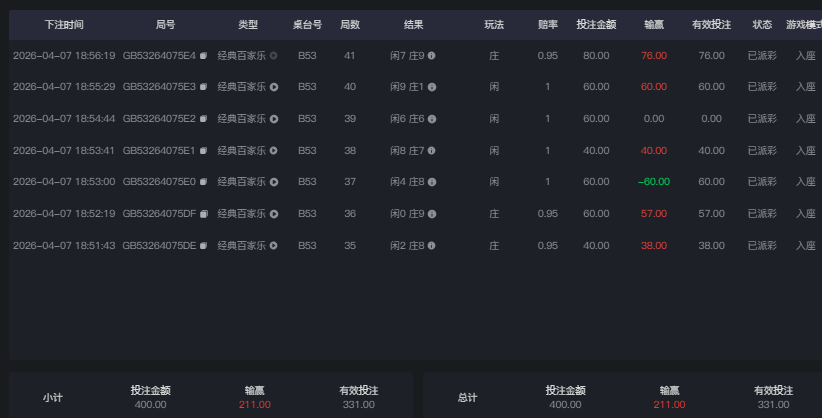
Task: Click the red 57.00 win/loss value
Action: point(654,214)
